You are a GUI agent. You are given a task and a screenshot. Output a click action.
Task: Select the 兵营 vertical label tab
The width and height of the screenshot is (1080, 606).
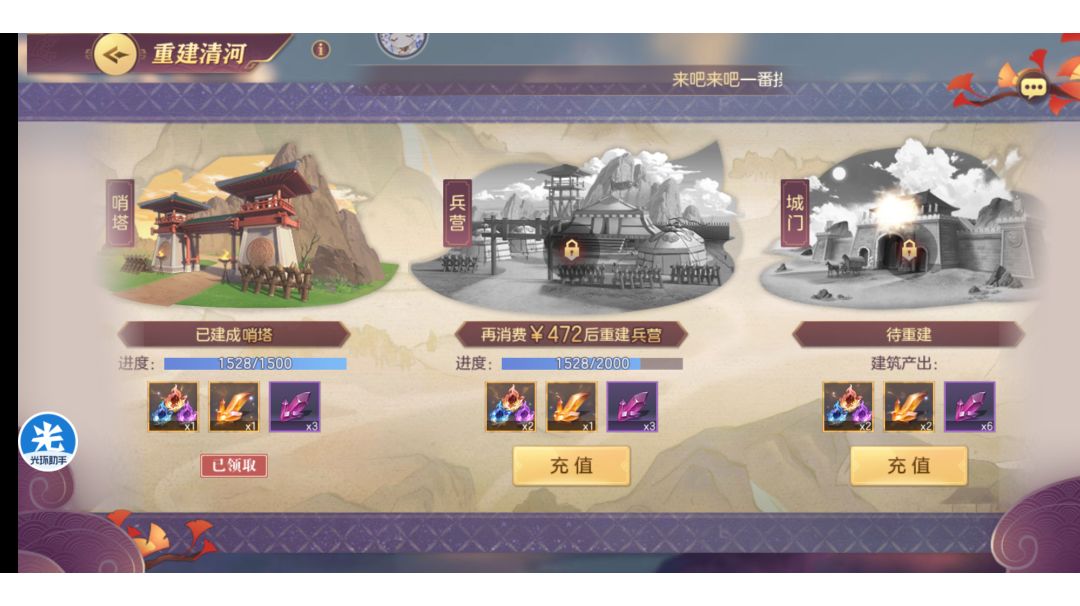pyautogui.click(x=457, y=213)
